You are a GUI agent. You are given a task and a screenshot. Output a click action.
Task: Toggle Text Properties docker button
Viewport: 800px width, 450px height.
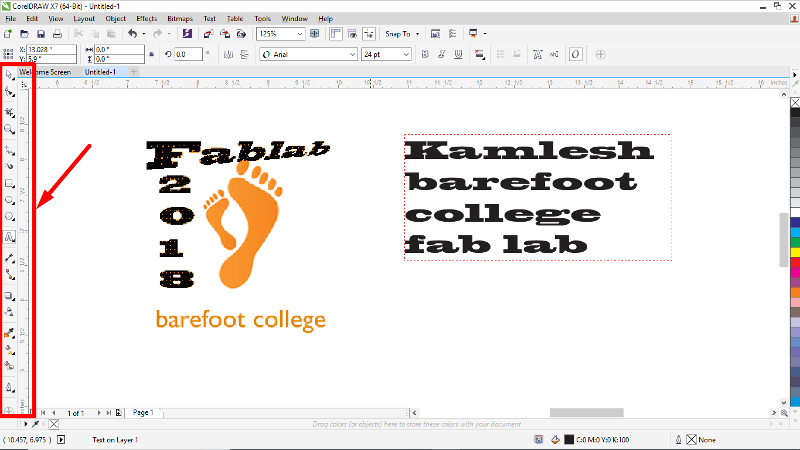537,54
